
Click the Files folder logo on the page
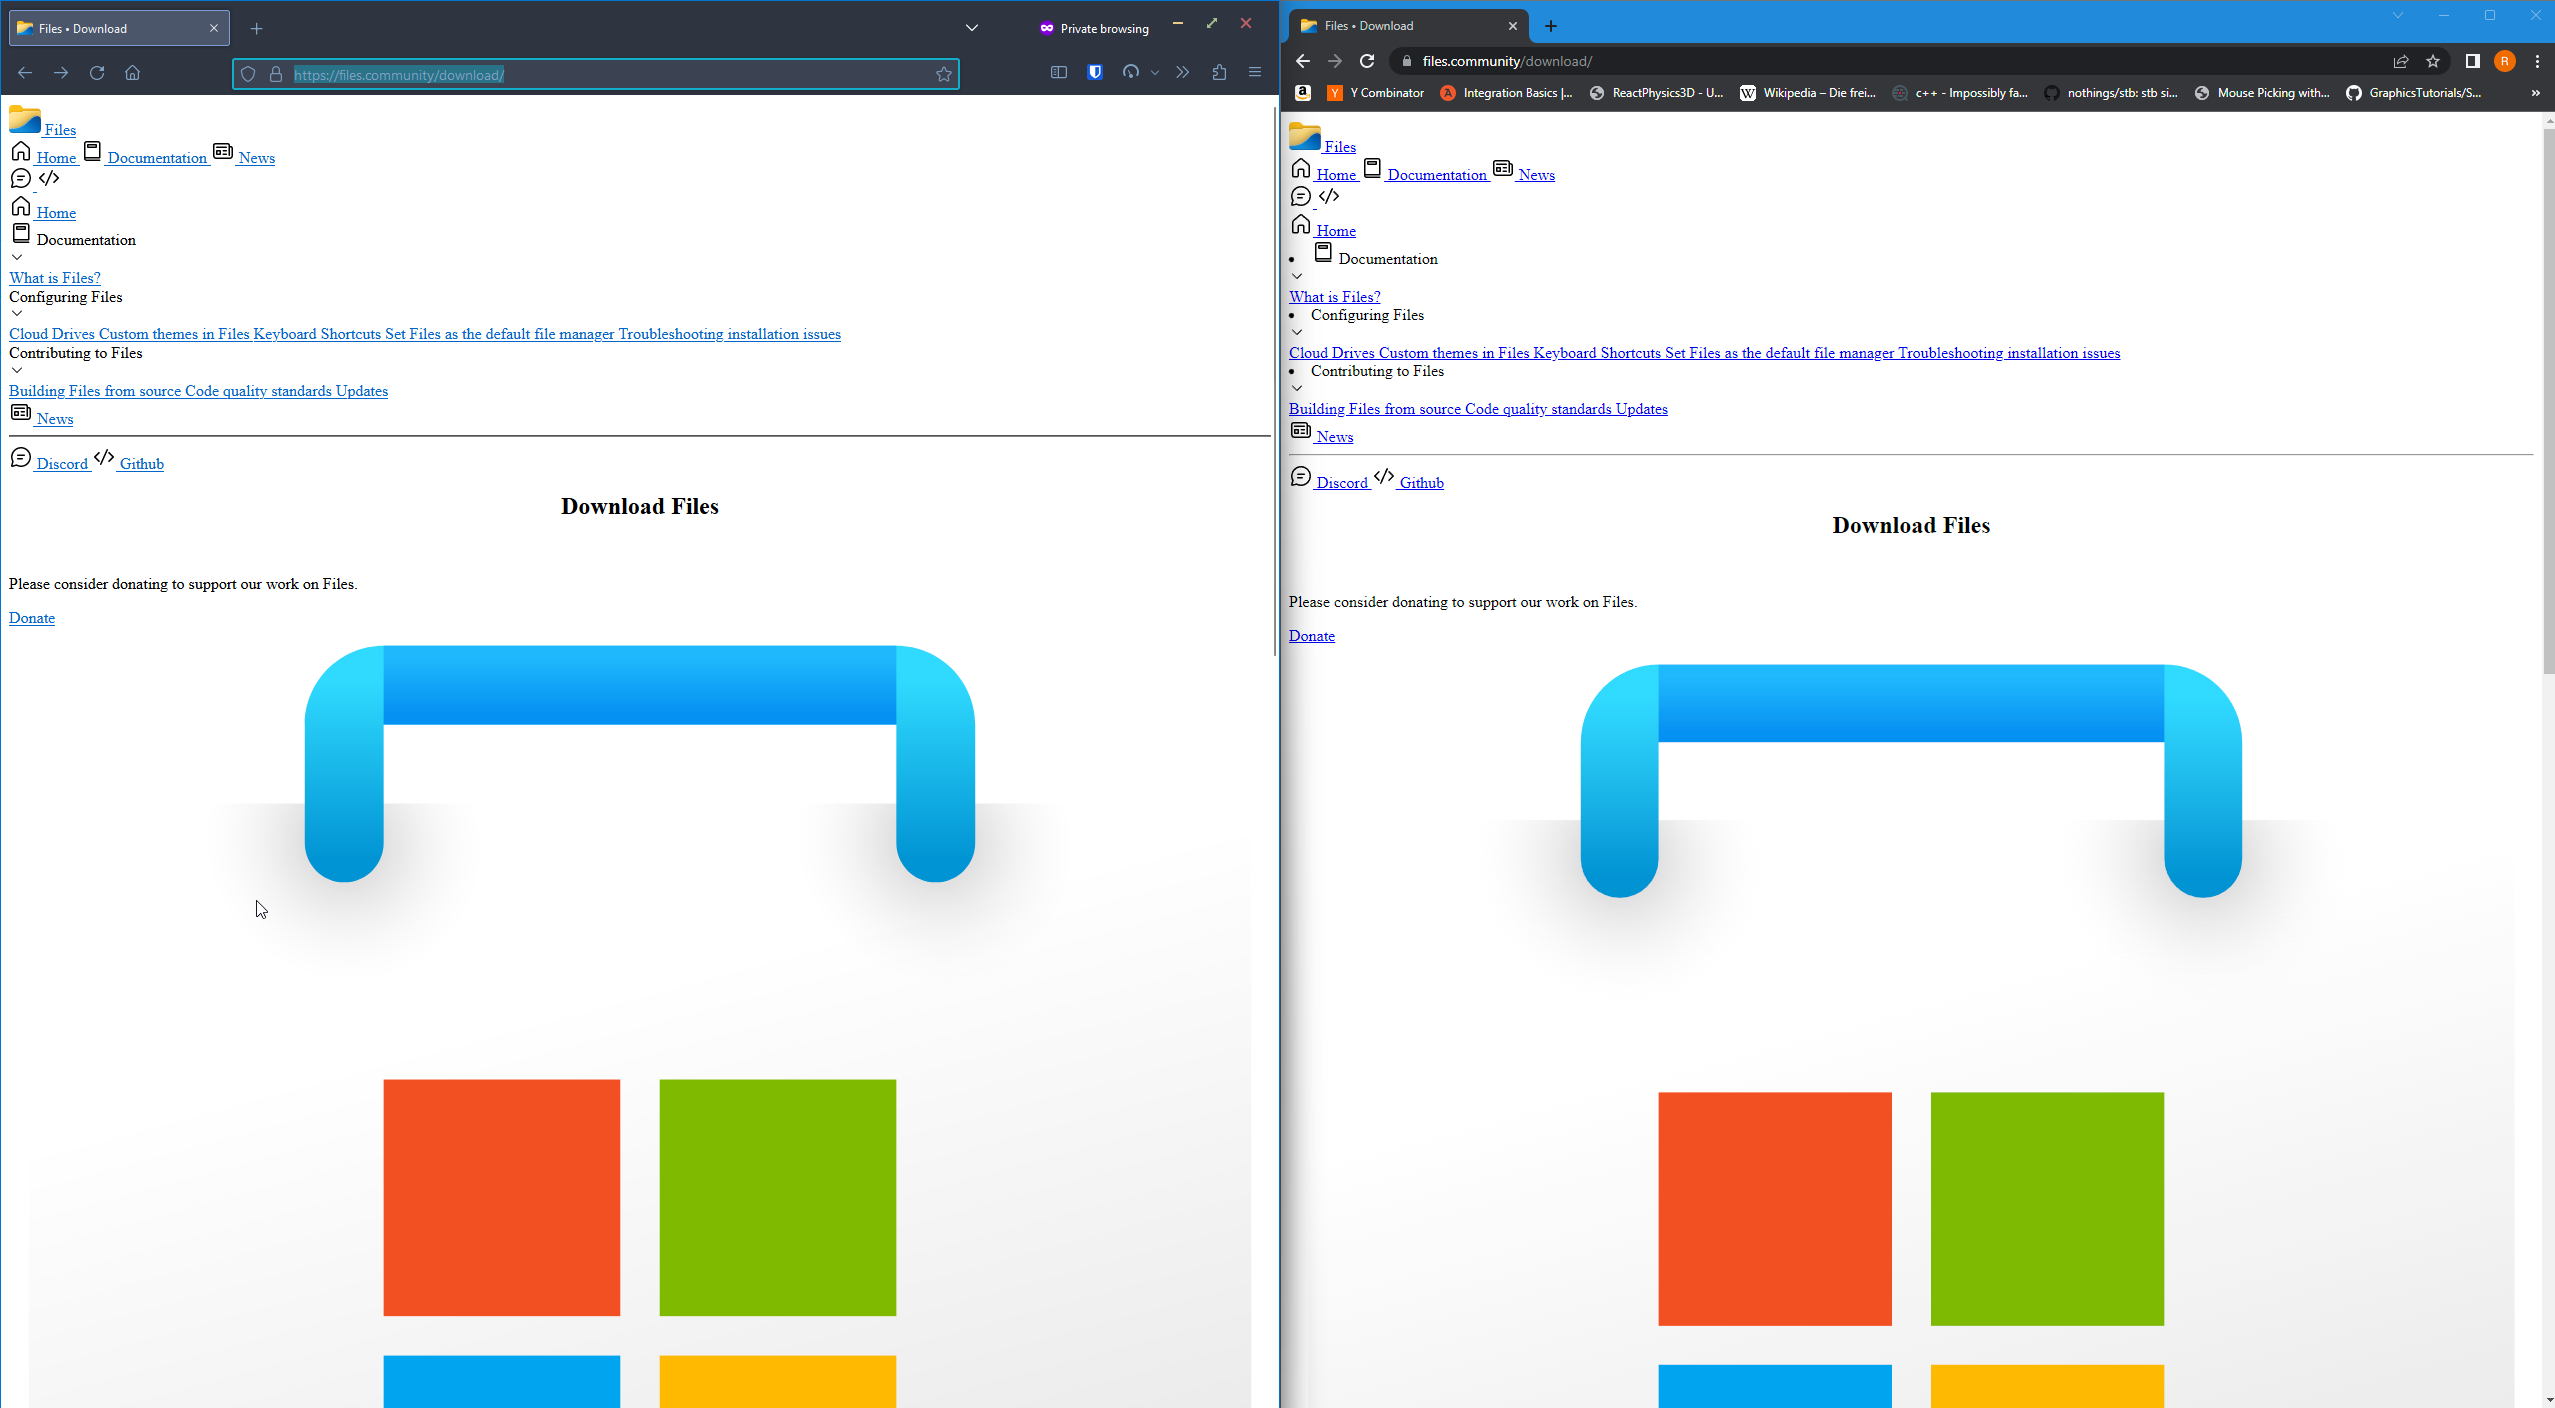pos(23,120)
